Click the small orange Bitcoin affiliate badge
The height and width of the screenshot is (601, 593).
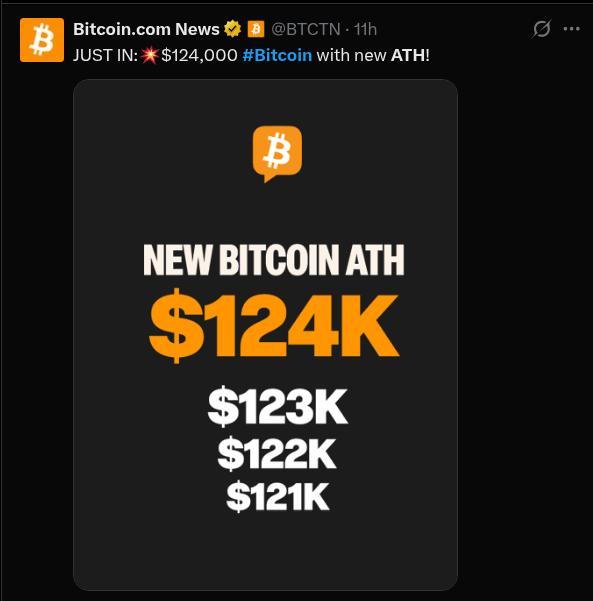point(256,29)
